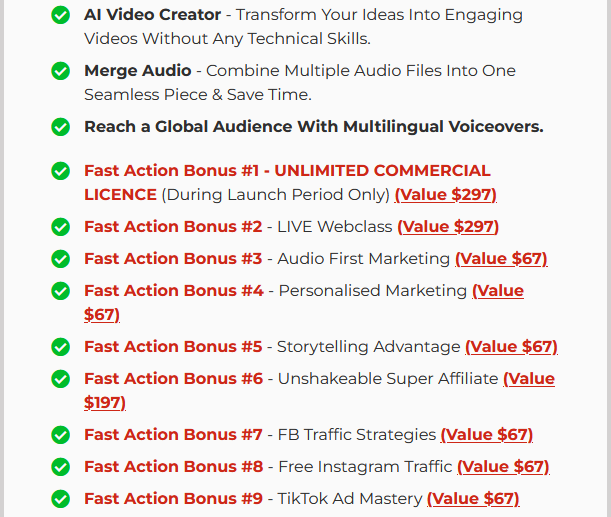Click checkmark icon for Fast Action Bonus #2
The image size is (611, 517).
click(x=61, y=227)
